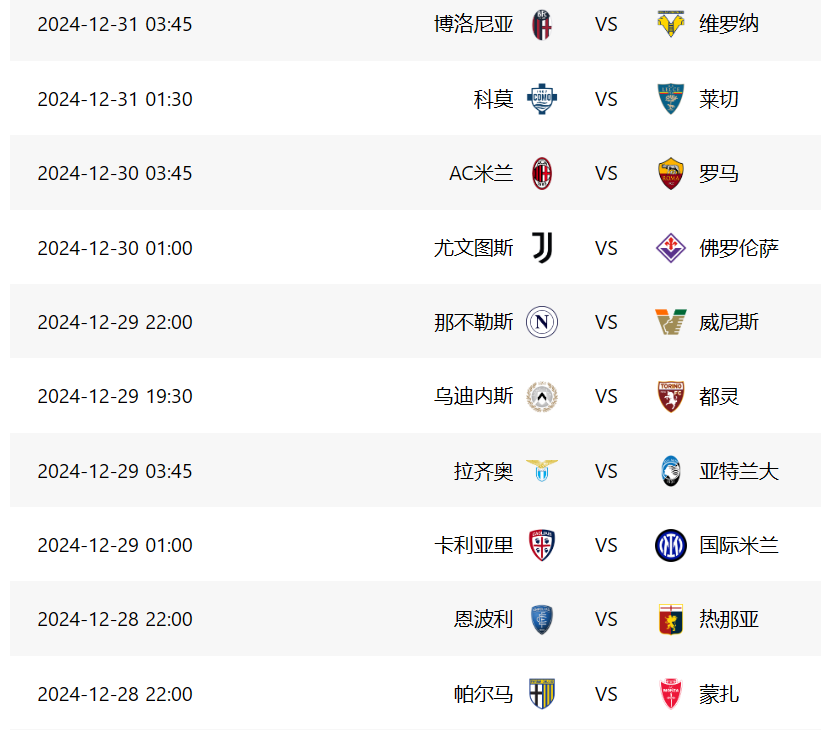This screenshot has height=738, width=821.
Task: Click the Genoa griffin crest
Action: 671,620
